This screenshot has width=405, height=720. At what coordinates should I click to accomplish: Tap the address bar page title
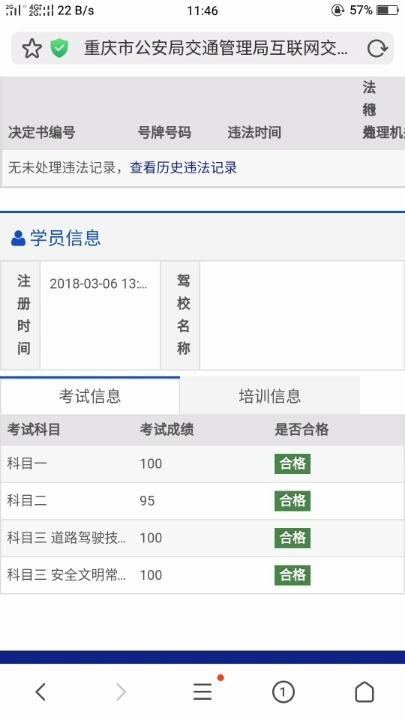[x=215, y=48]
